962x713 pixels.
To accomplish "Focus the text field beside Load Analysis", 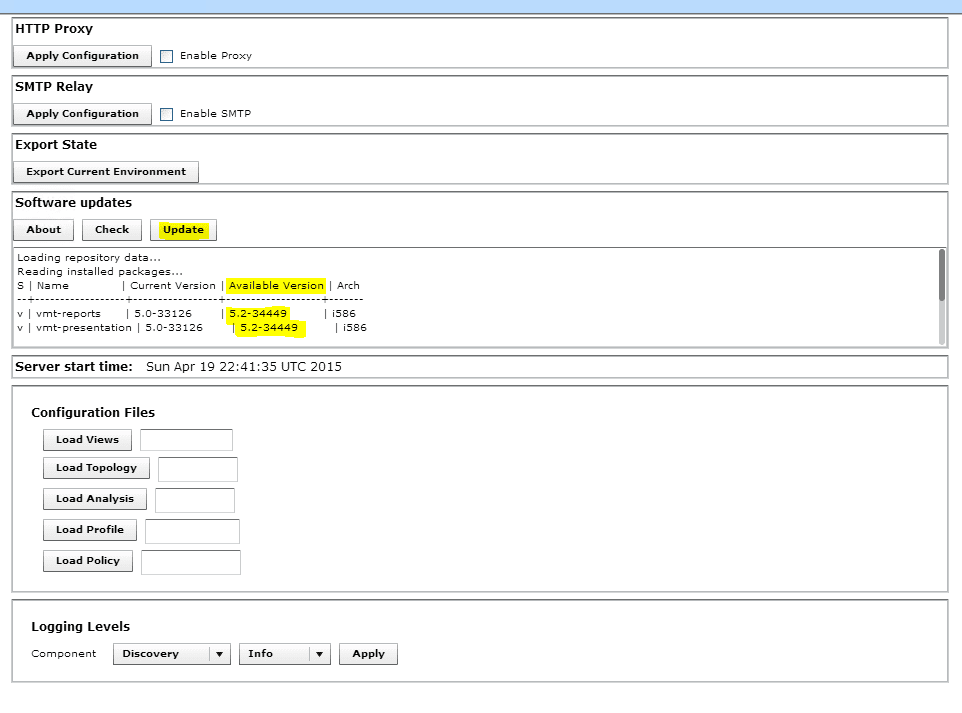I will pos(195,500).
